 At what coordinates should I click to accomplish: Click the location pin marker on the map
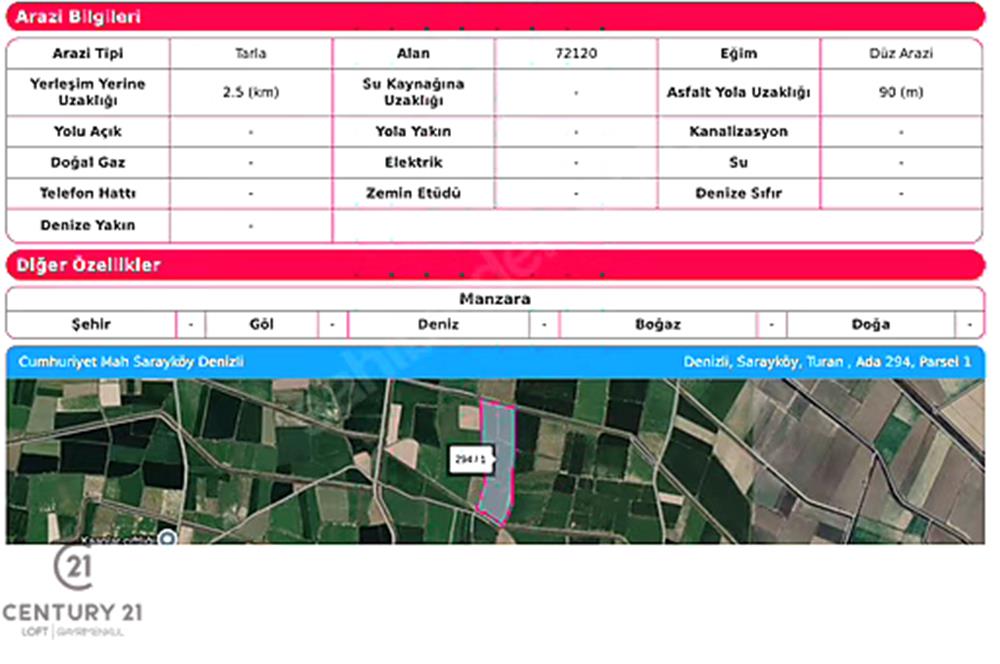pyautogui.click(x=167, y=538)
